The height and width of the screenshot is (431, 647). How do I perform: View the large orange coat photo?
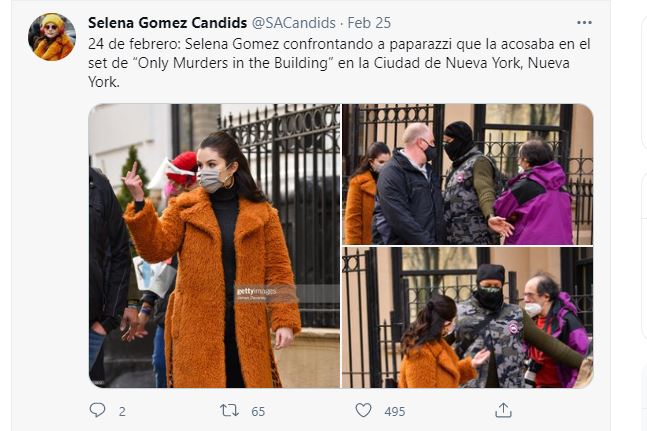click(214, 246)
